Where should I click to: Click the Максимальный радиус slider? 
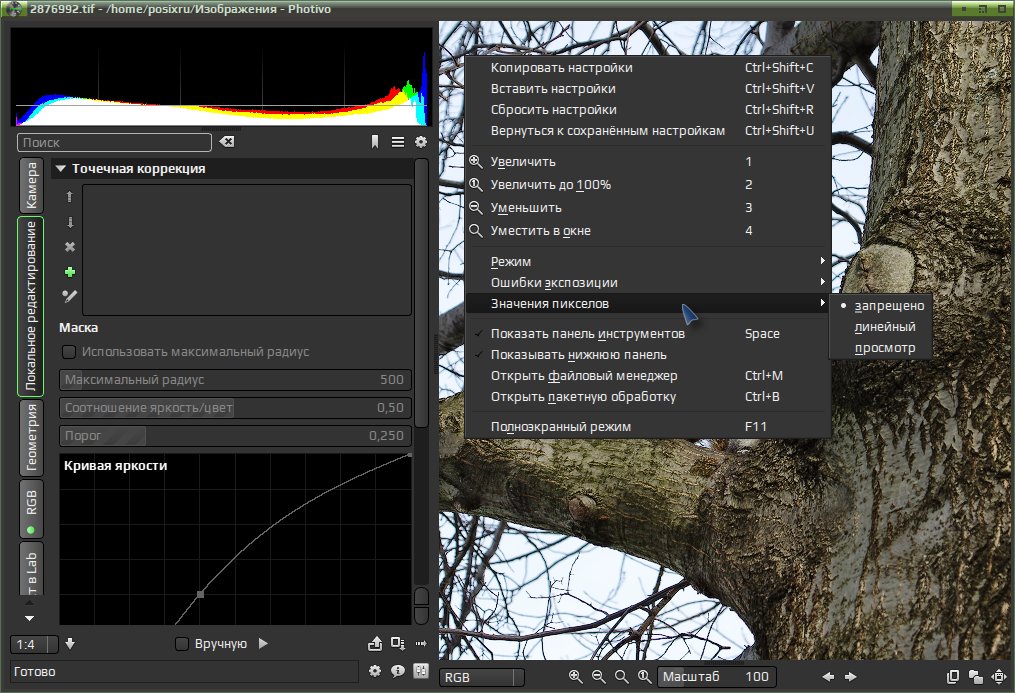[236, 380]
